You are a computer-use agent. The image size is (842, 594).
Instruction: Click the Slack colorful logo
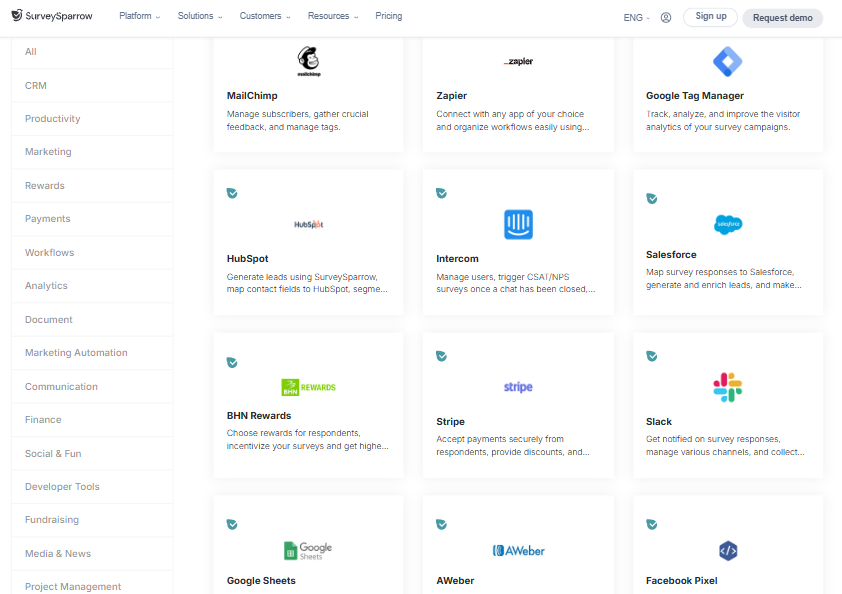click(728, 387)
